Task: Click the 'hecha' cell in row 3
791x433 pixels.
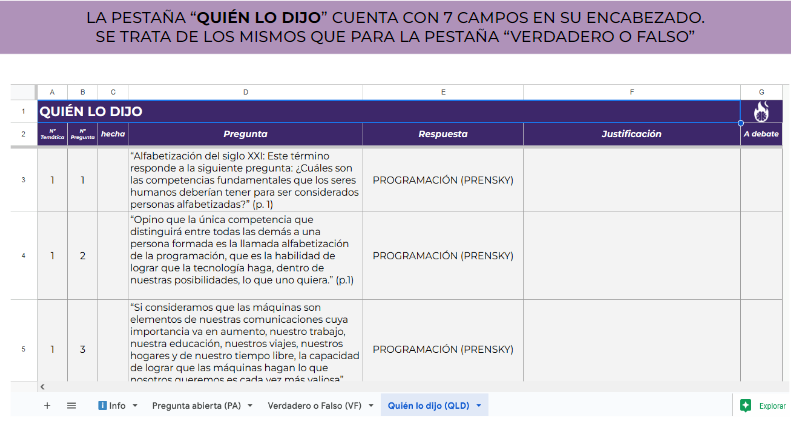Action: coord(113,180)
